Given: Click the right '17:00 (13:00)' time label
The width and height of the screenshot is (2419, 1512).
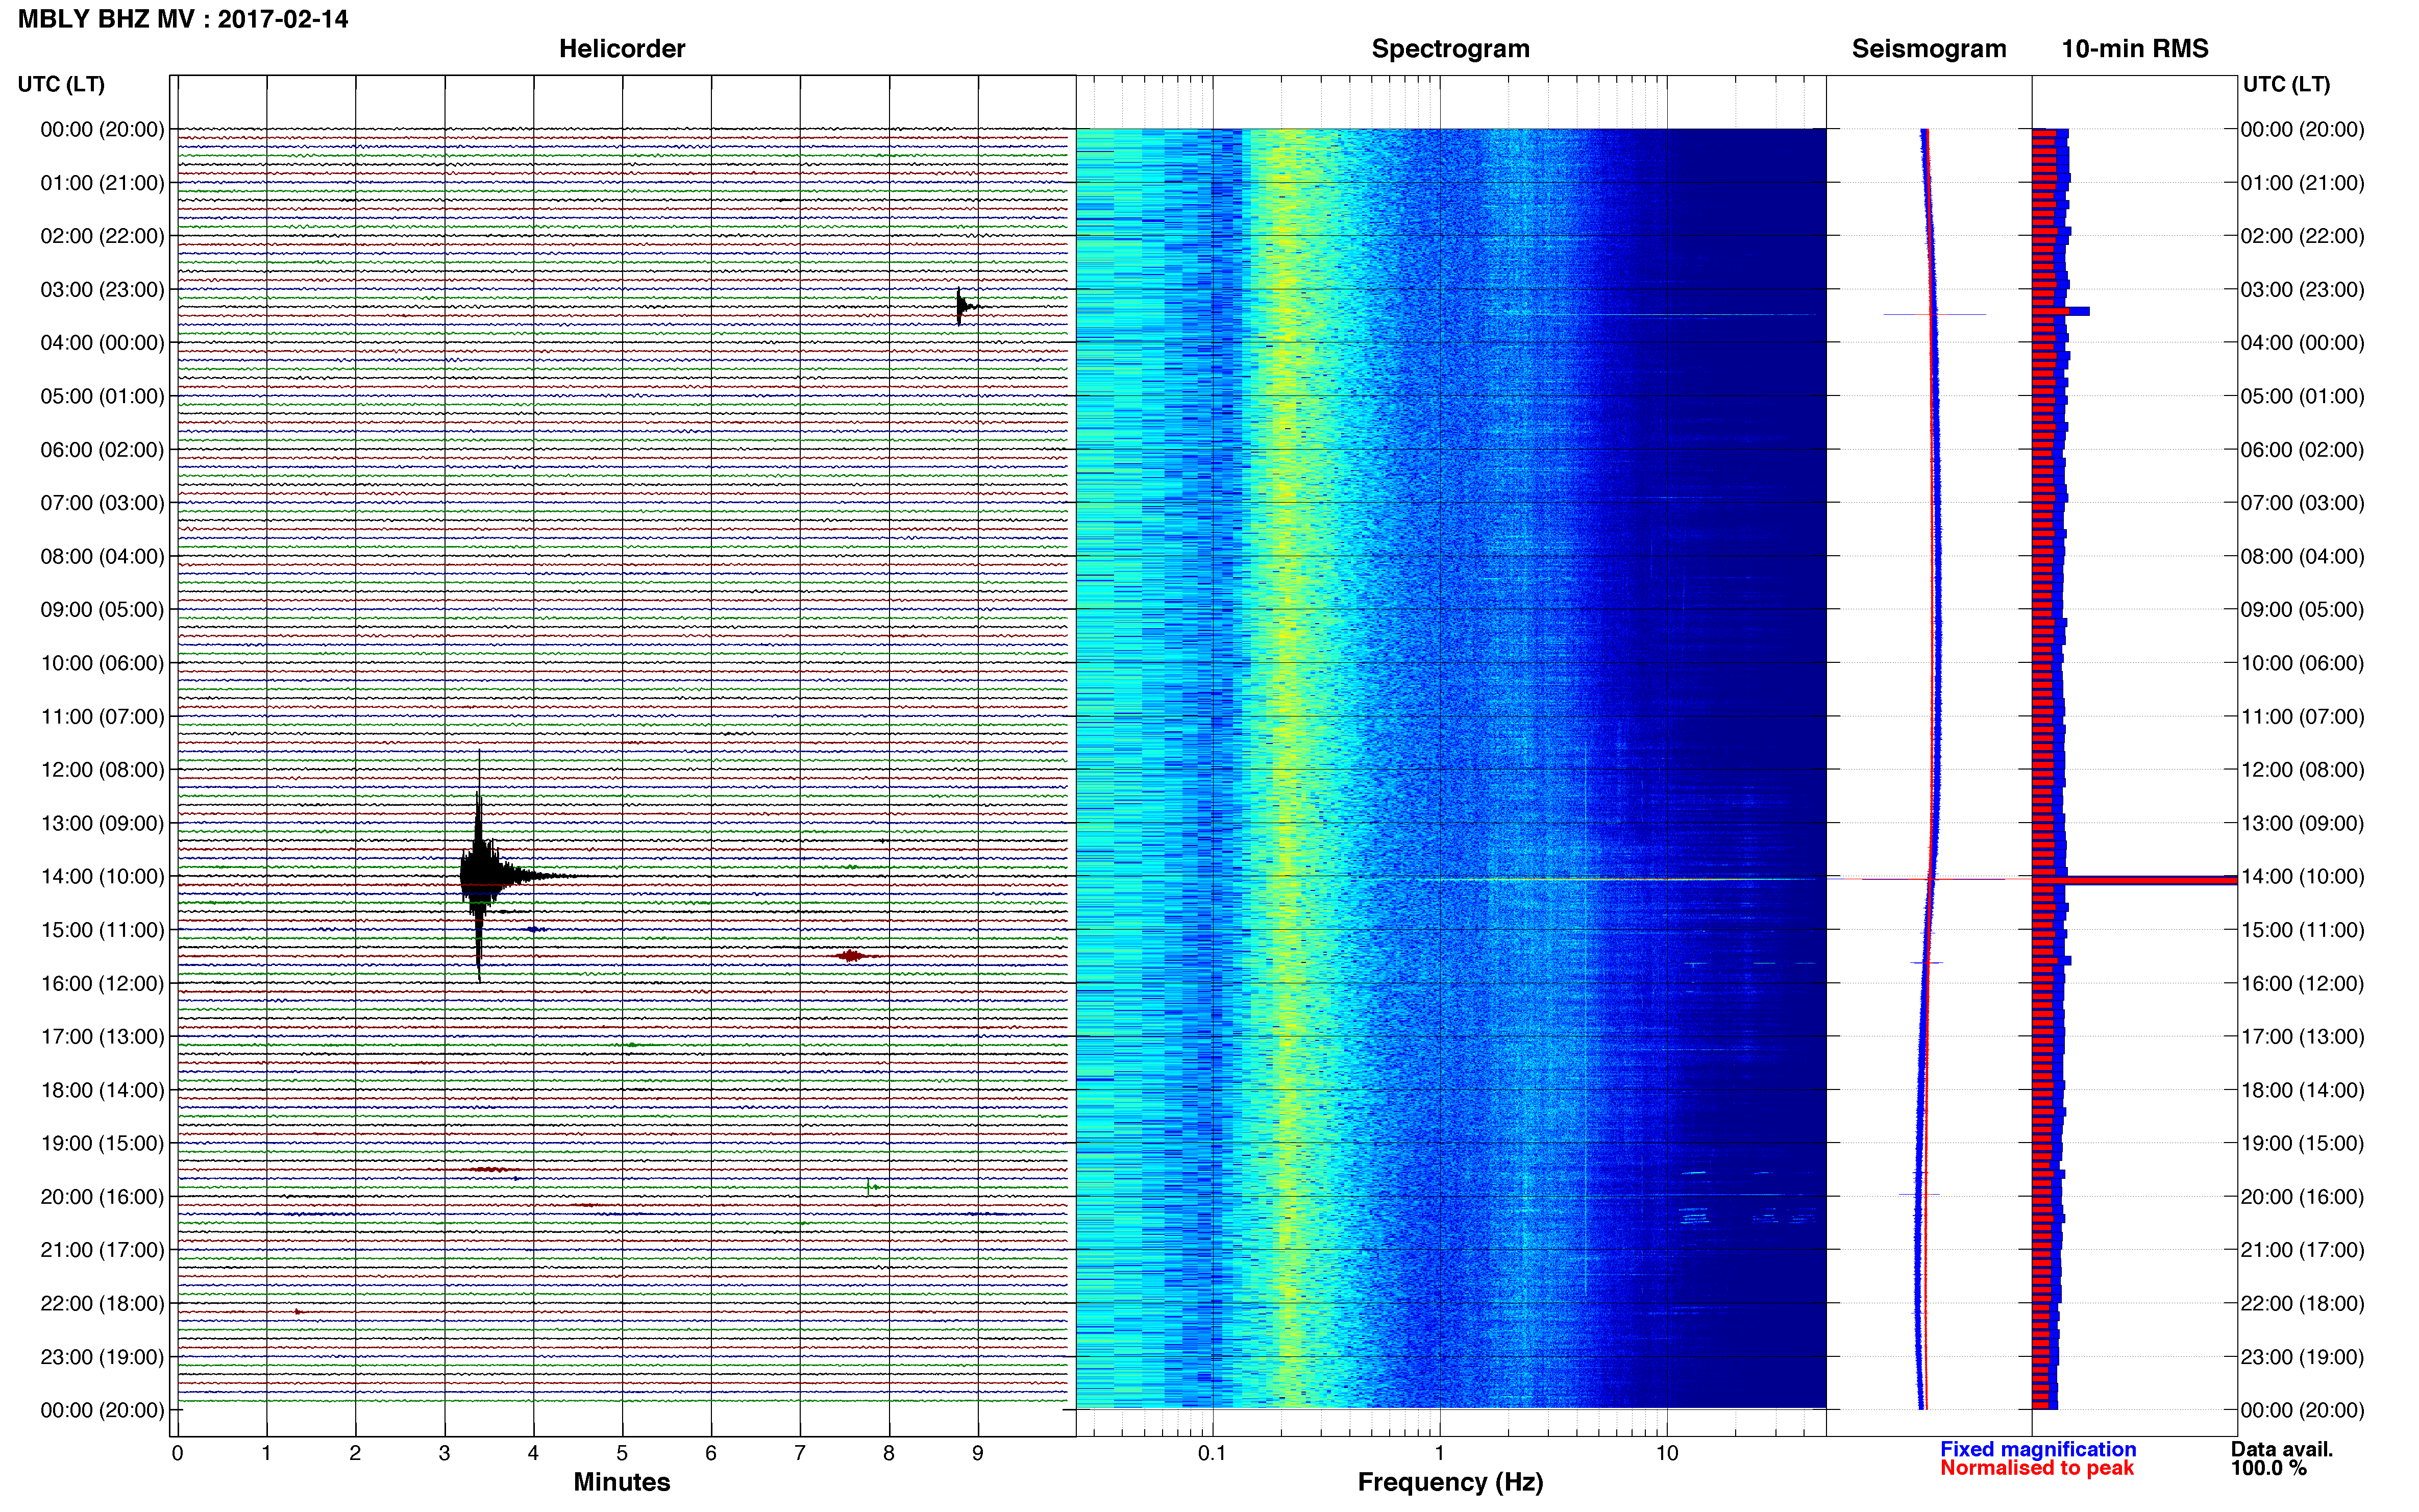Looking at the screenshot, I should (x=2302, y=1037).
